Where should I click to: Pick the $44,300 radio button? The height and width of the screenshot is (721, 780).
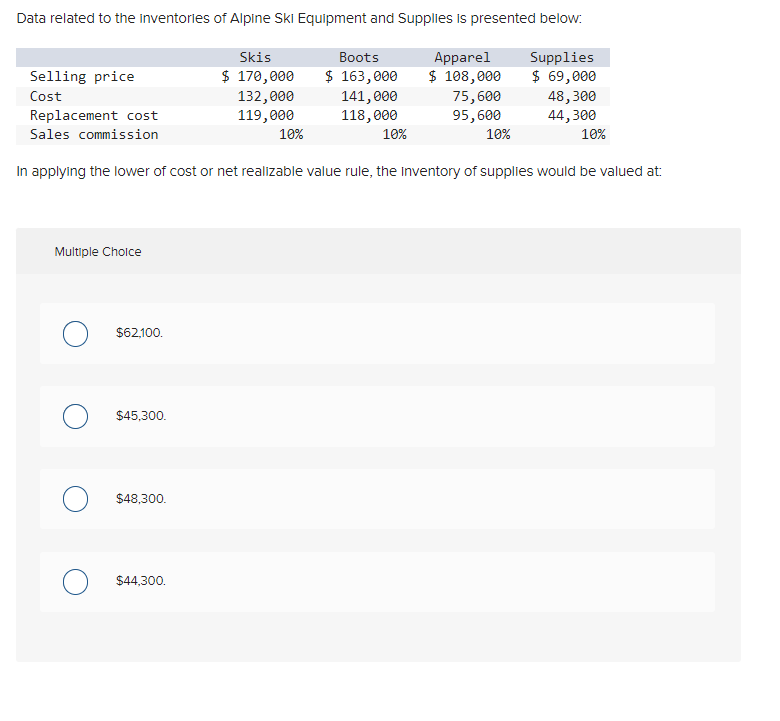(76, 582)
